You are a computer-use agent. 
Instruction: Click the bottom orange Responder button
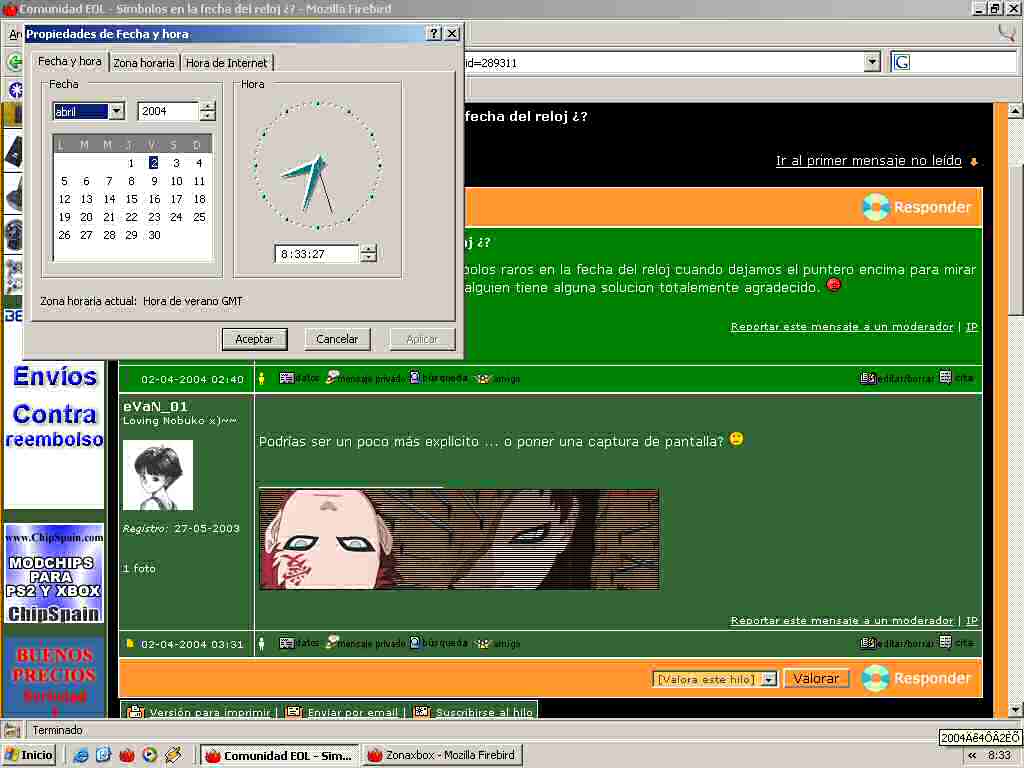tap(916, 678)
